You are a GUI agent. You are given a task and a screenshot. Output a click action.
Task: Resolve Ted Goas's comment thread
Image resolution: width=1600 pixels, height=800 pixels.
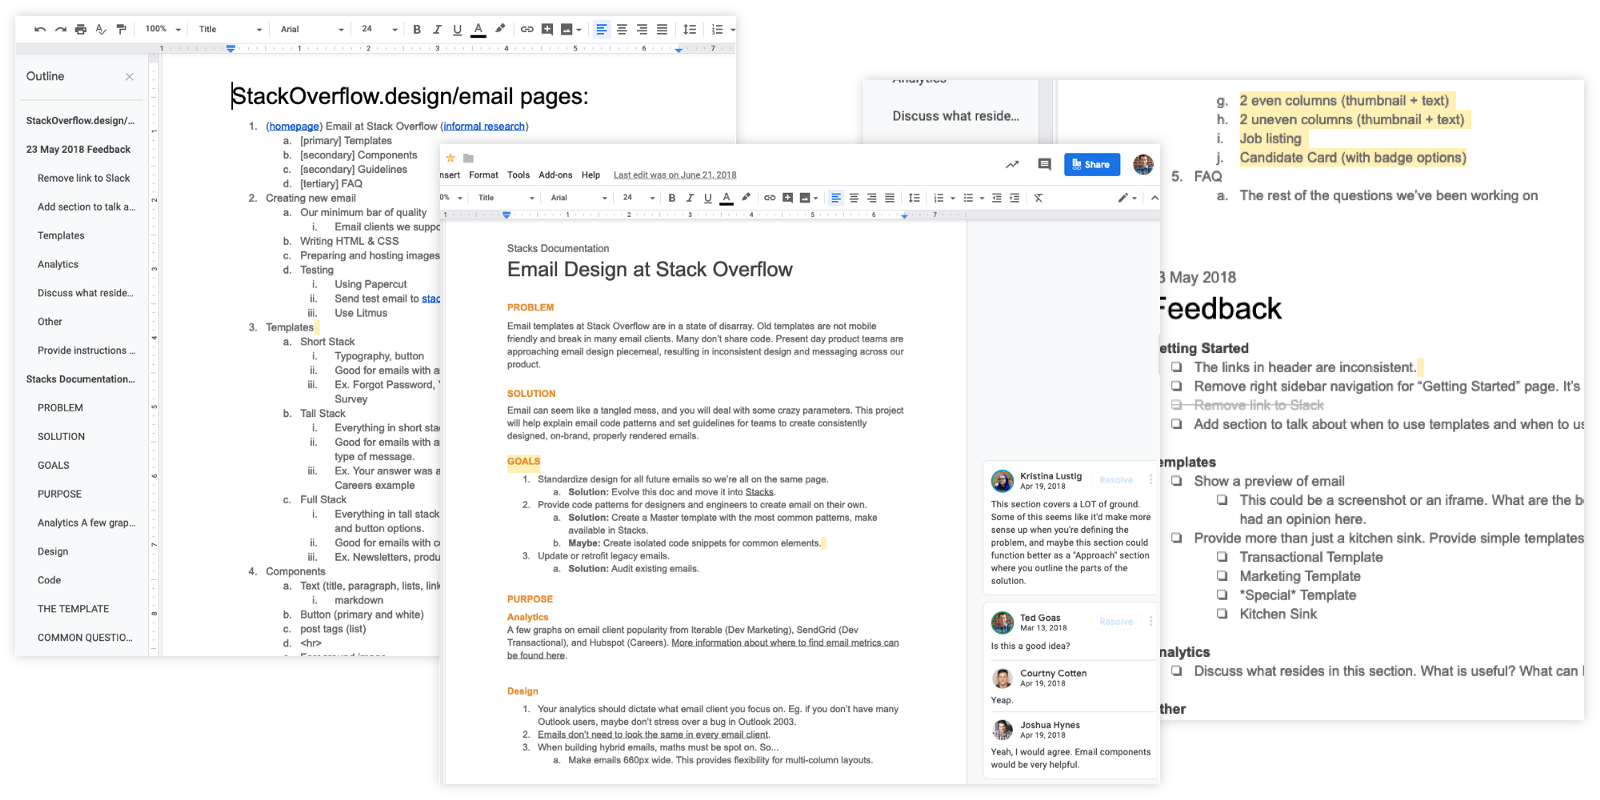pos(1116,621)
